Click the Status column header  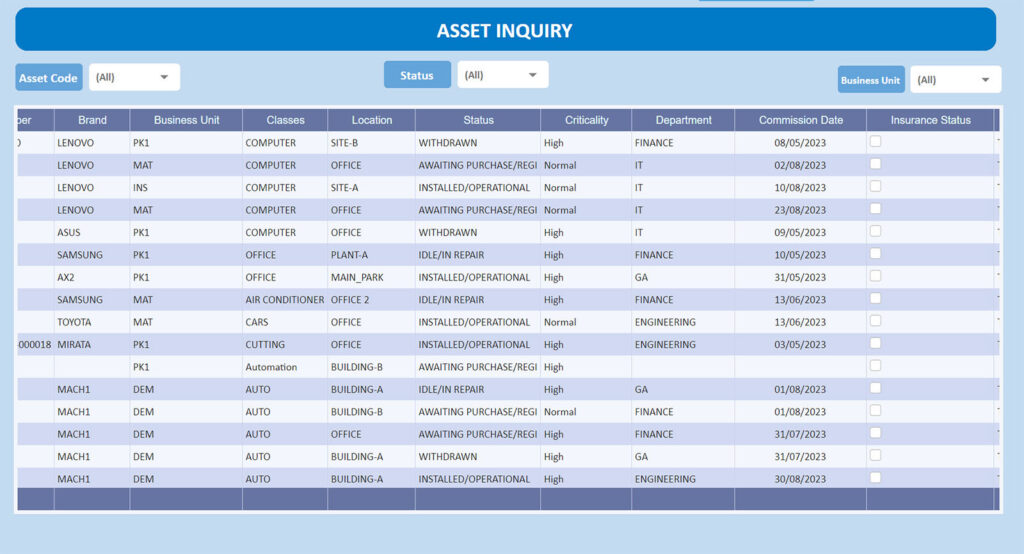click(x=478, y=120)
